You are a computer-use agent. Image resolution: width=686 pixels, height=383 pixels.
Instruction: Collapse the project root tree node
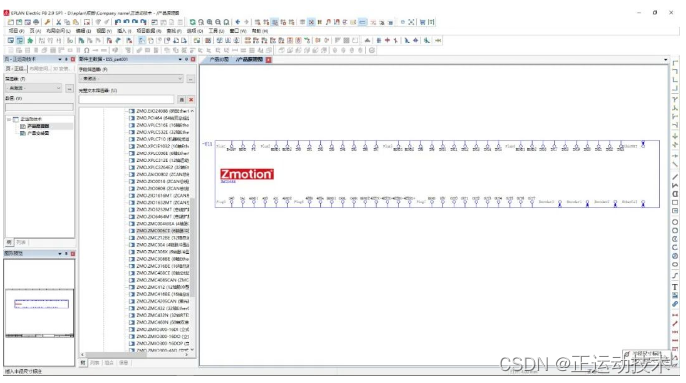click(x=9, y=119)
